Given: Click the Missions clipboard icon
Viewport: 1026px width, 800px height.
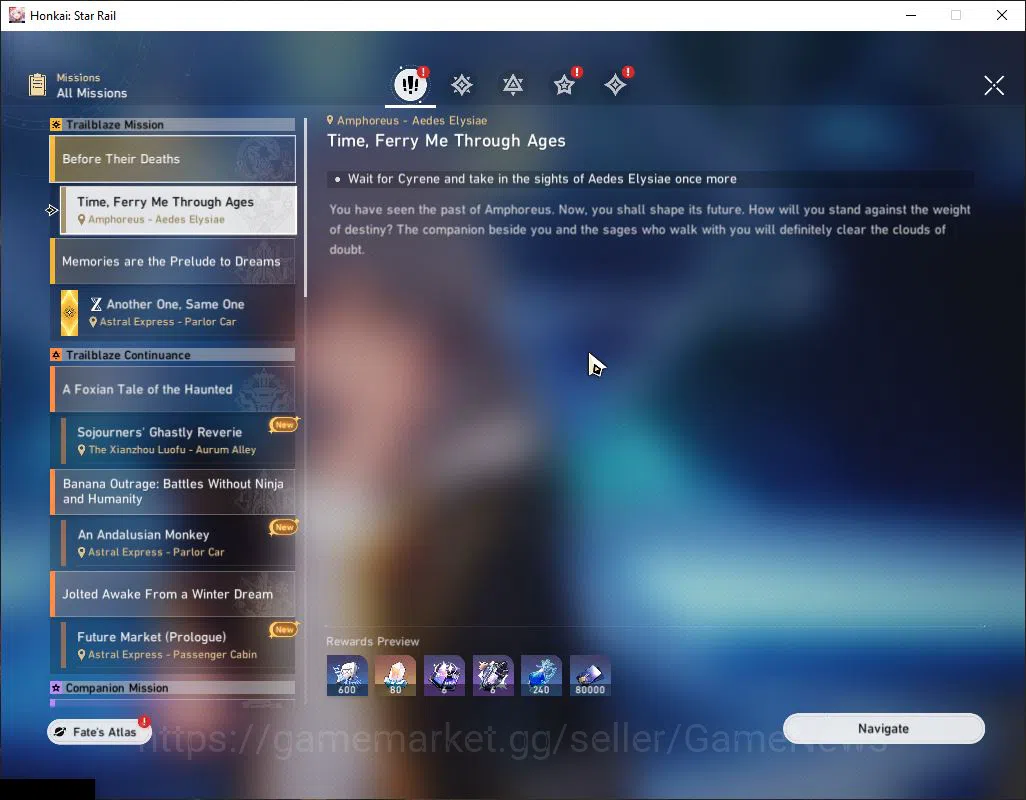Looking at the screenshot, I should point(37,85).
